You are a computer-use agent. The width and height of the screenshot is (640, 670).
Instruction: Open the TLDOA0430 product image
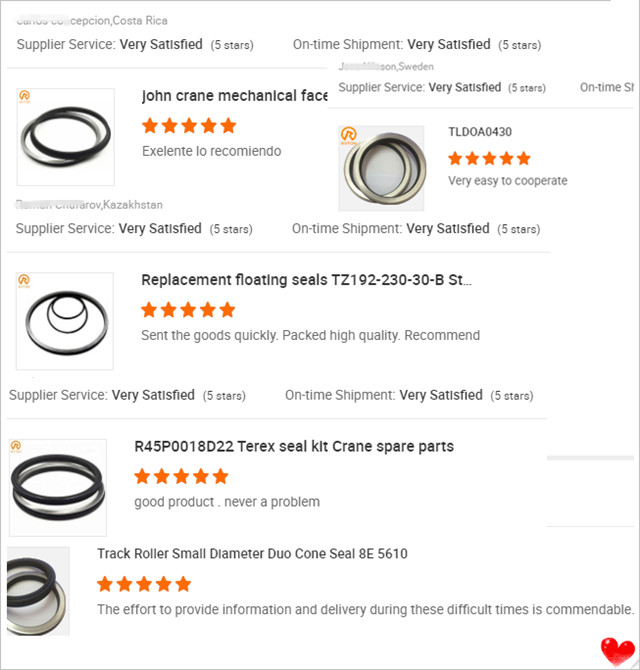click(x=382, y=168)
